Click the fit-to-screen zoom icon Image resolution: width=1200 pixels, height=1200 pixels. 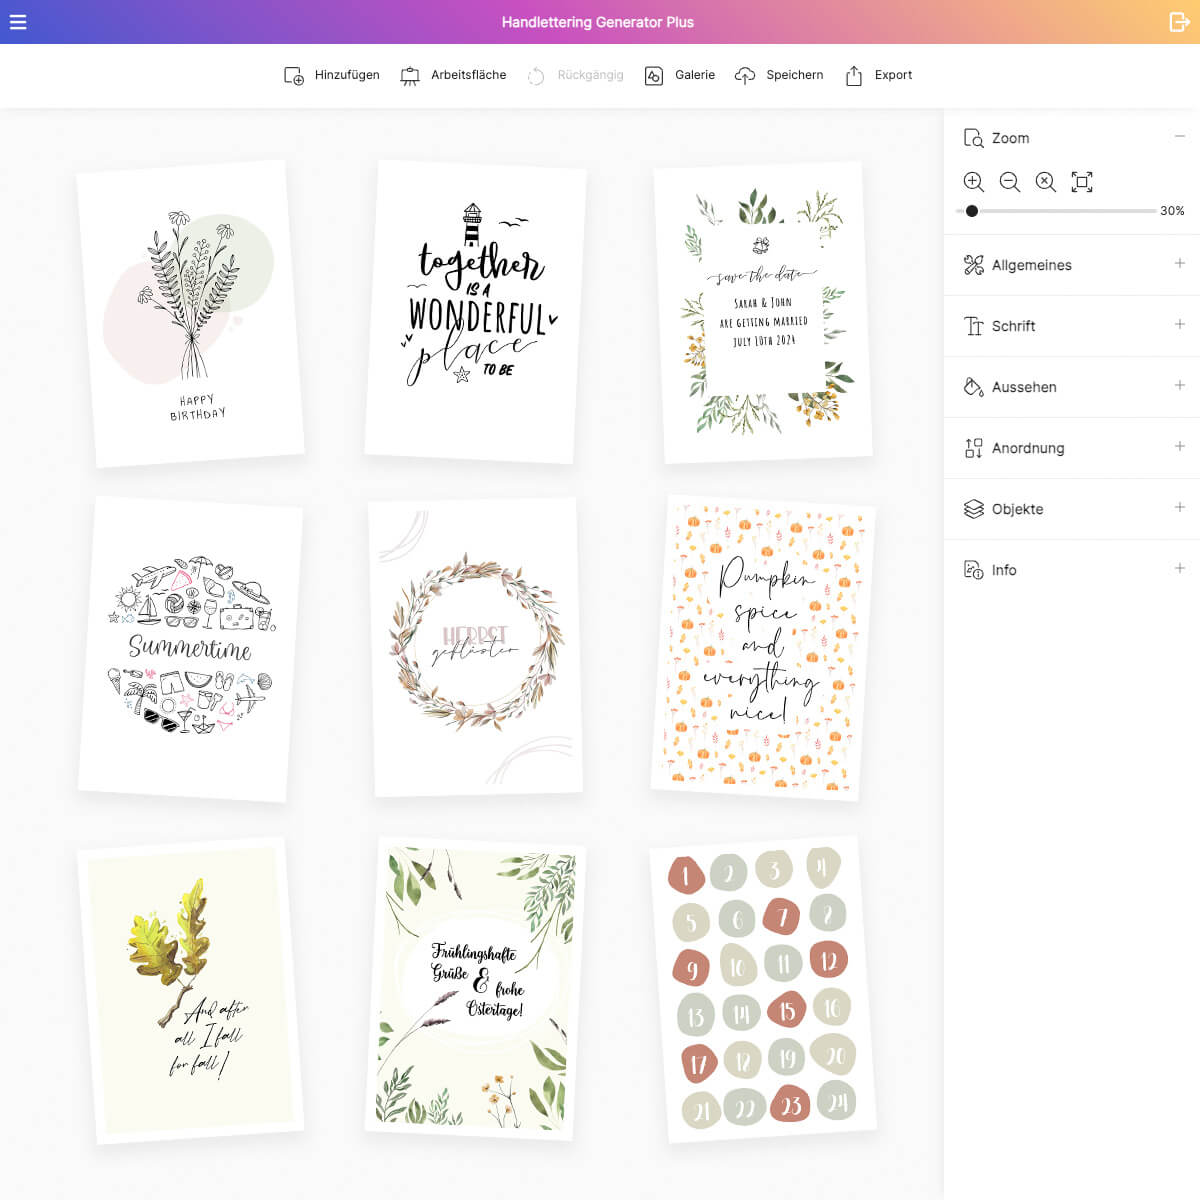[1082, 182]
